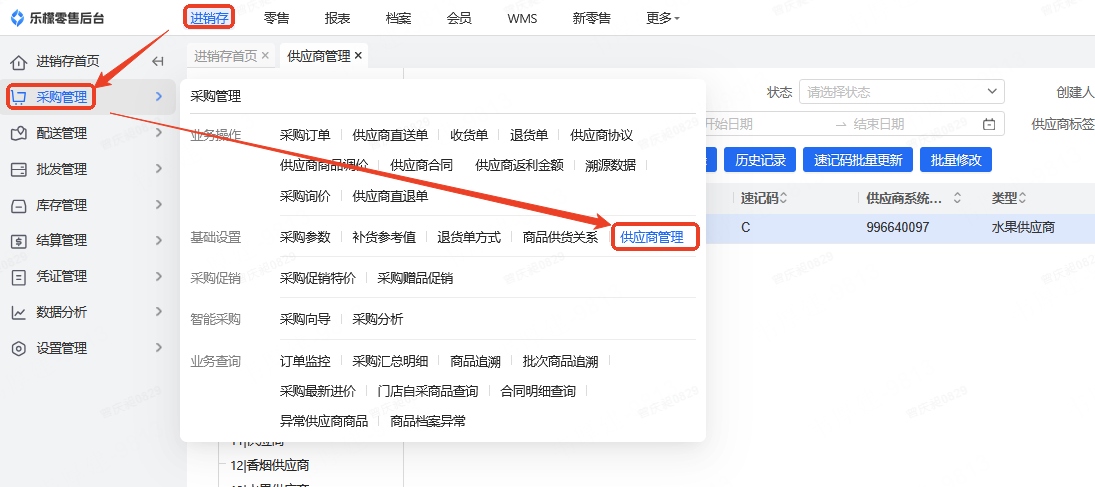This screenshot has height=487, width=1095.
Task: Open 订单监控 link
Action: pyautogui.click(x=305, y=361)
